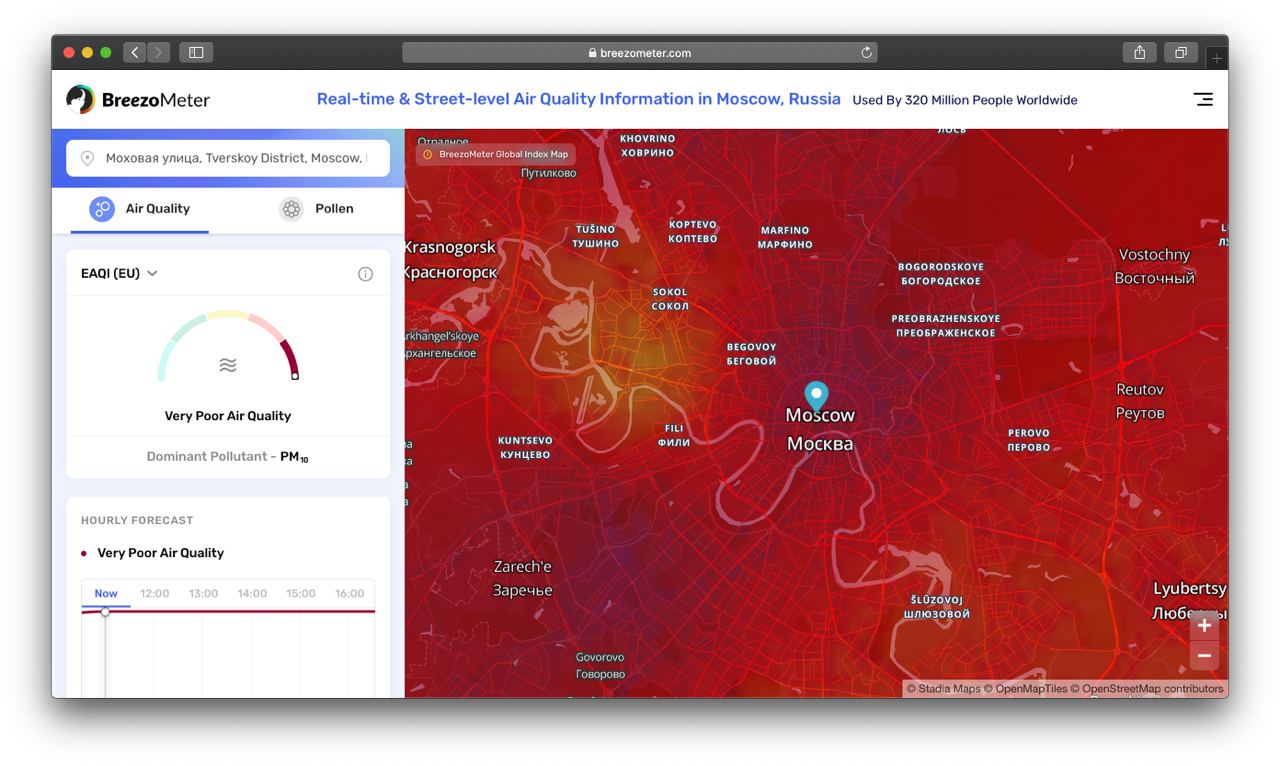Click the Moscow city label on map
The height and width of the screenshot is (766, 1280).
pos(820,429)
